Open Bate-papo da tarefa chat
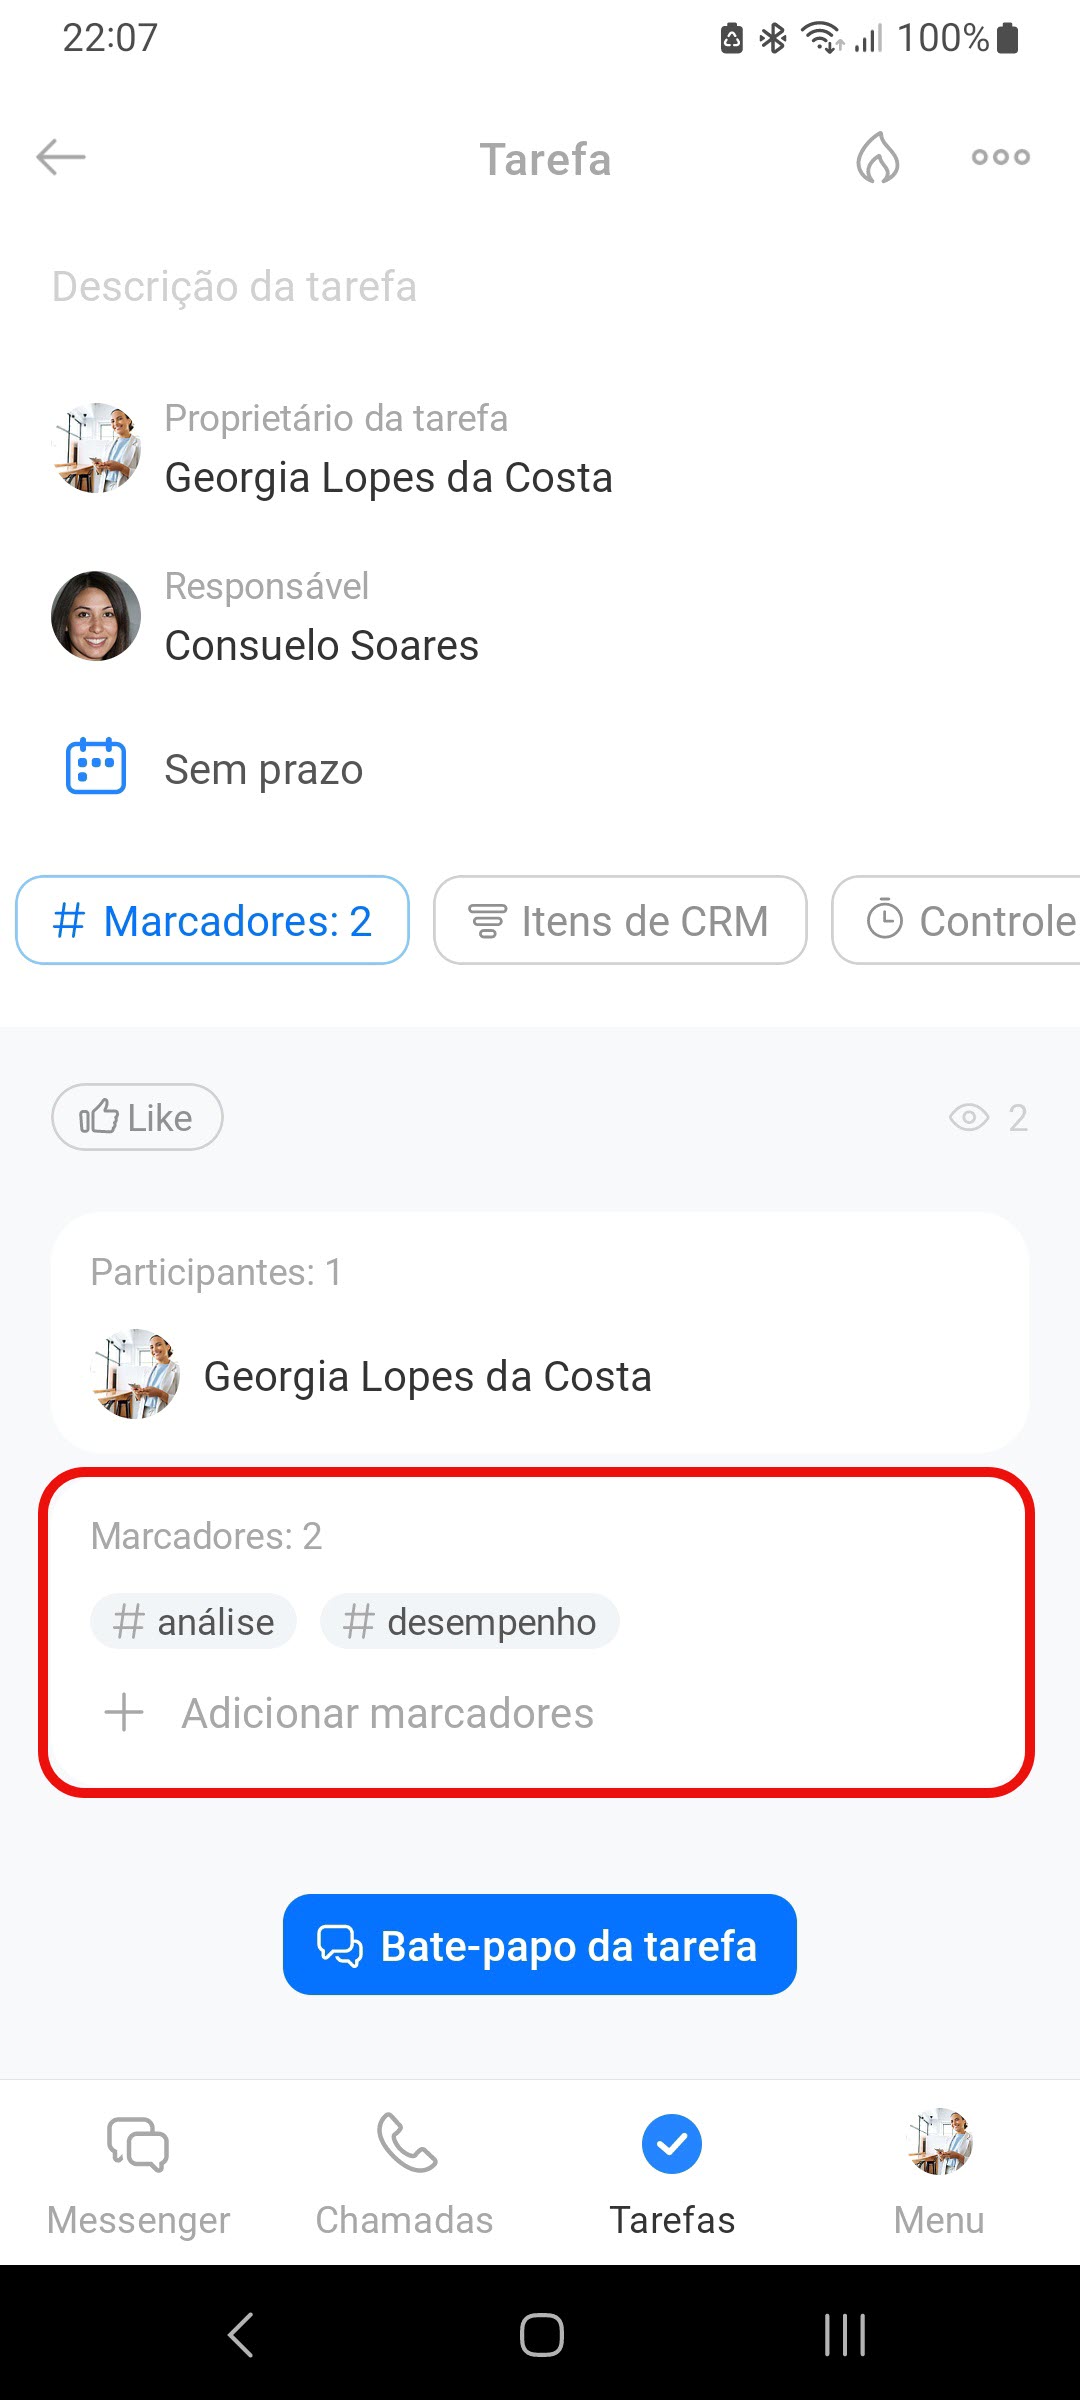The width and height of the screenshot is (1080, 2400). pyautogui.click(x=540, y=1945)
